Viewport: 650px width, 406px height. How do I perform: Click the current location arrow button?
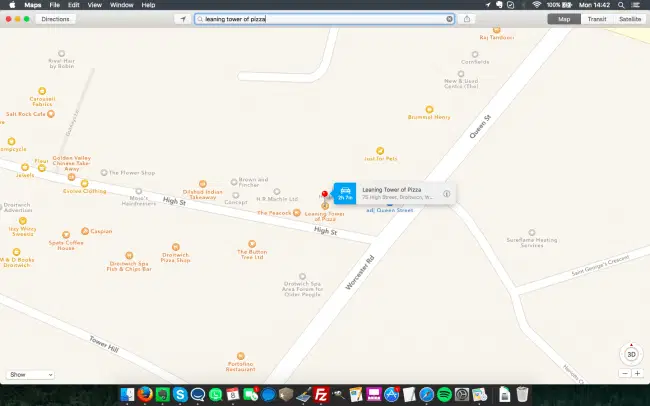pos(183,19)
